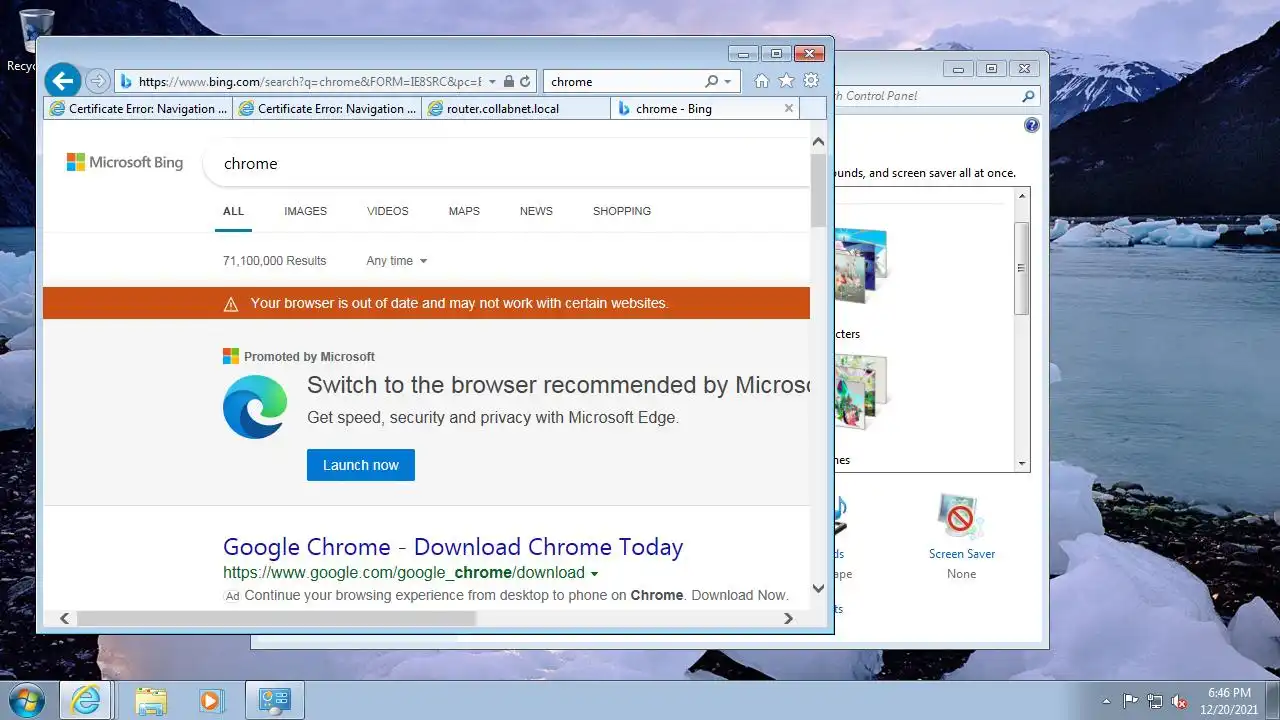Refresh the Bing page

[x=525, y=82]
